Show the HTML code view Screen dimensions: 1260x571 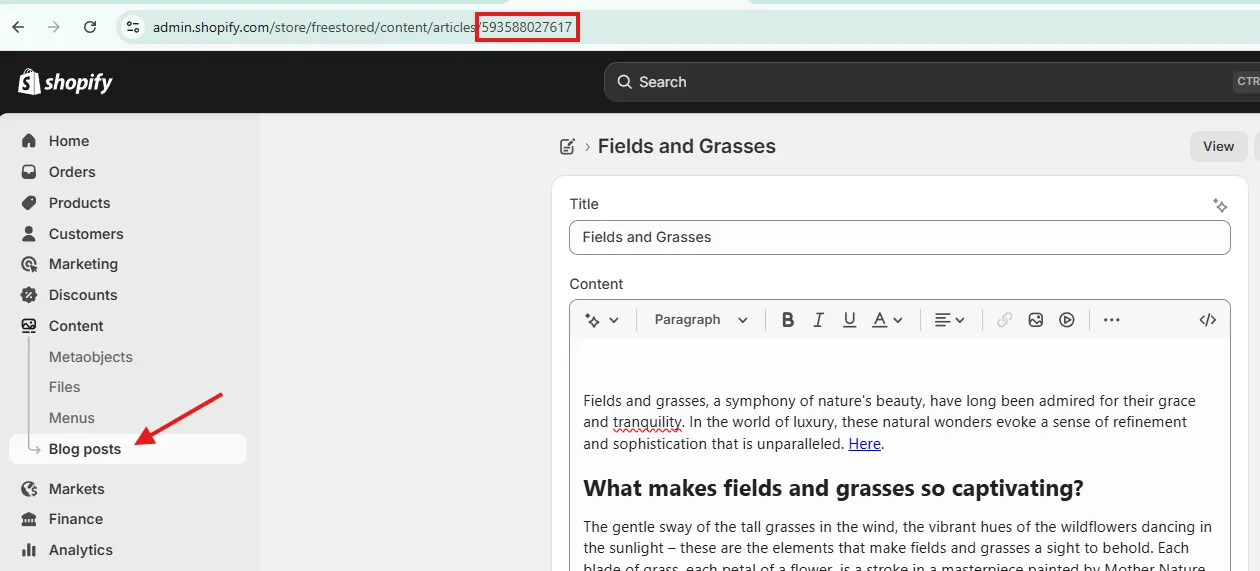(x=1207, y=320)
